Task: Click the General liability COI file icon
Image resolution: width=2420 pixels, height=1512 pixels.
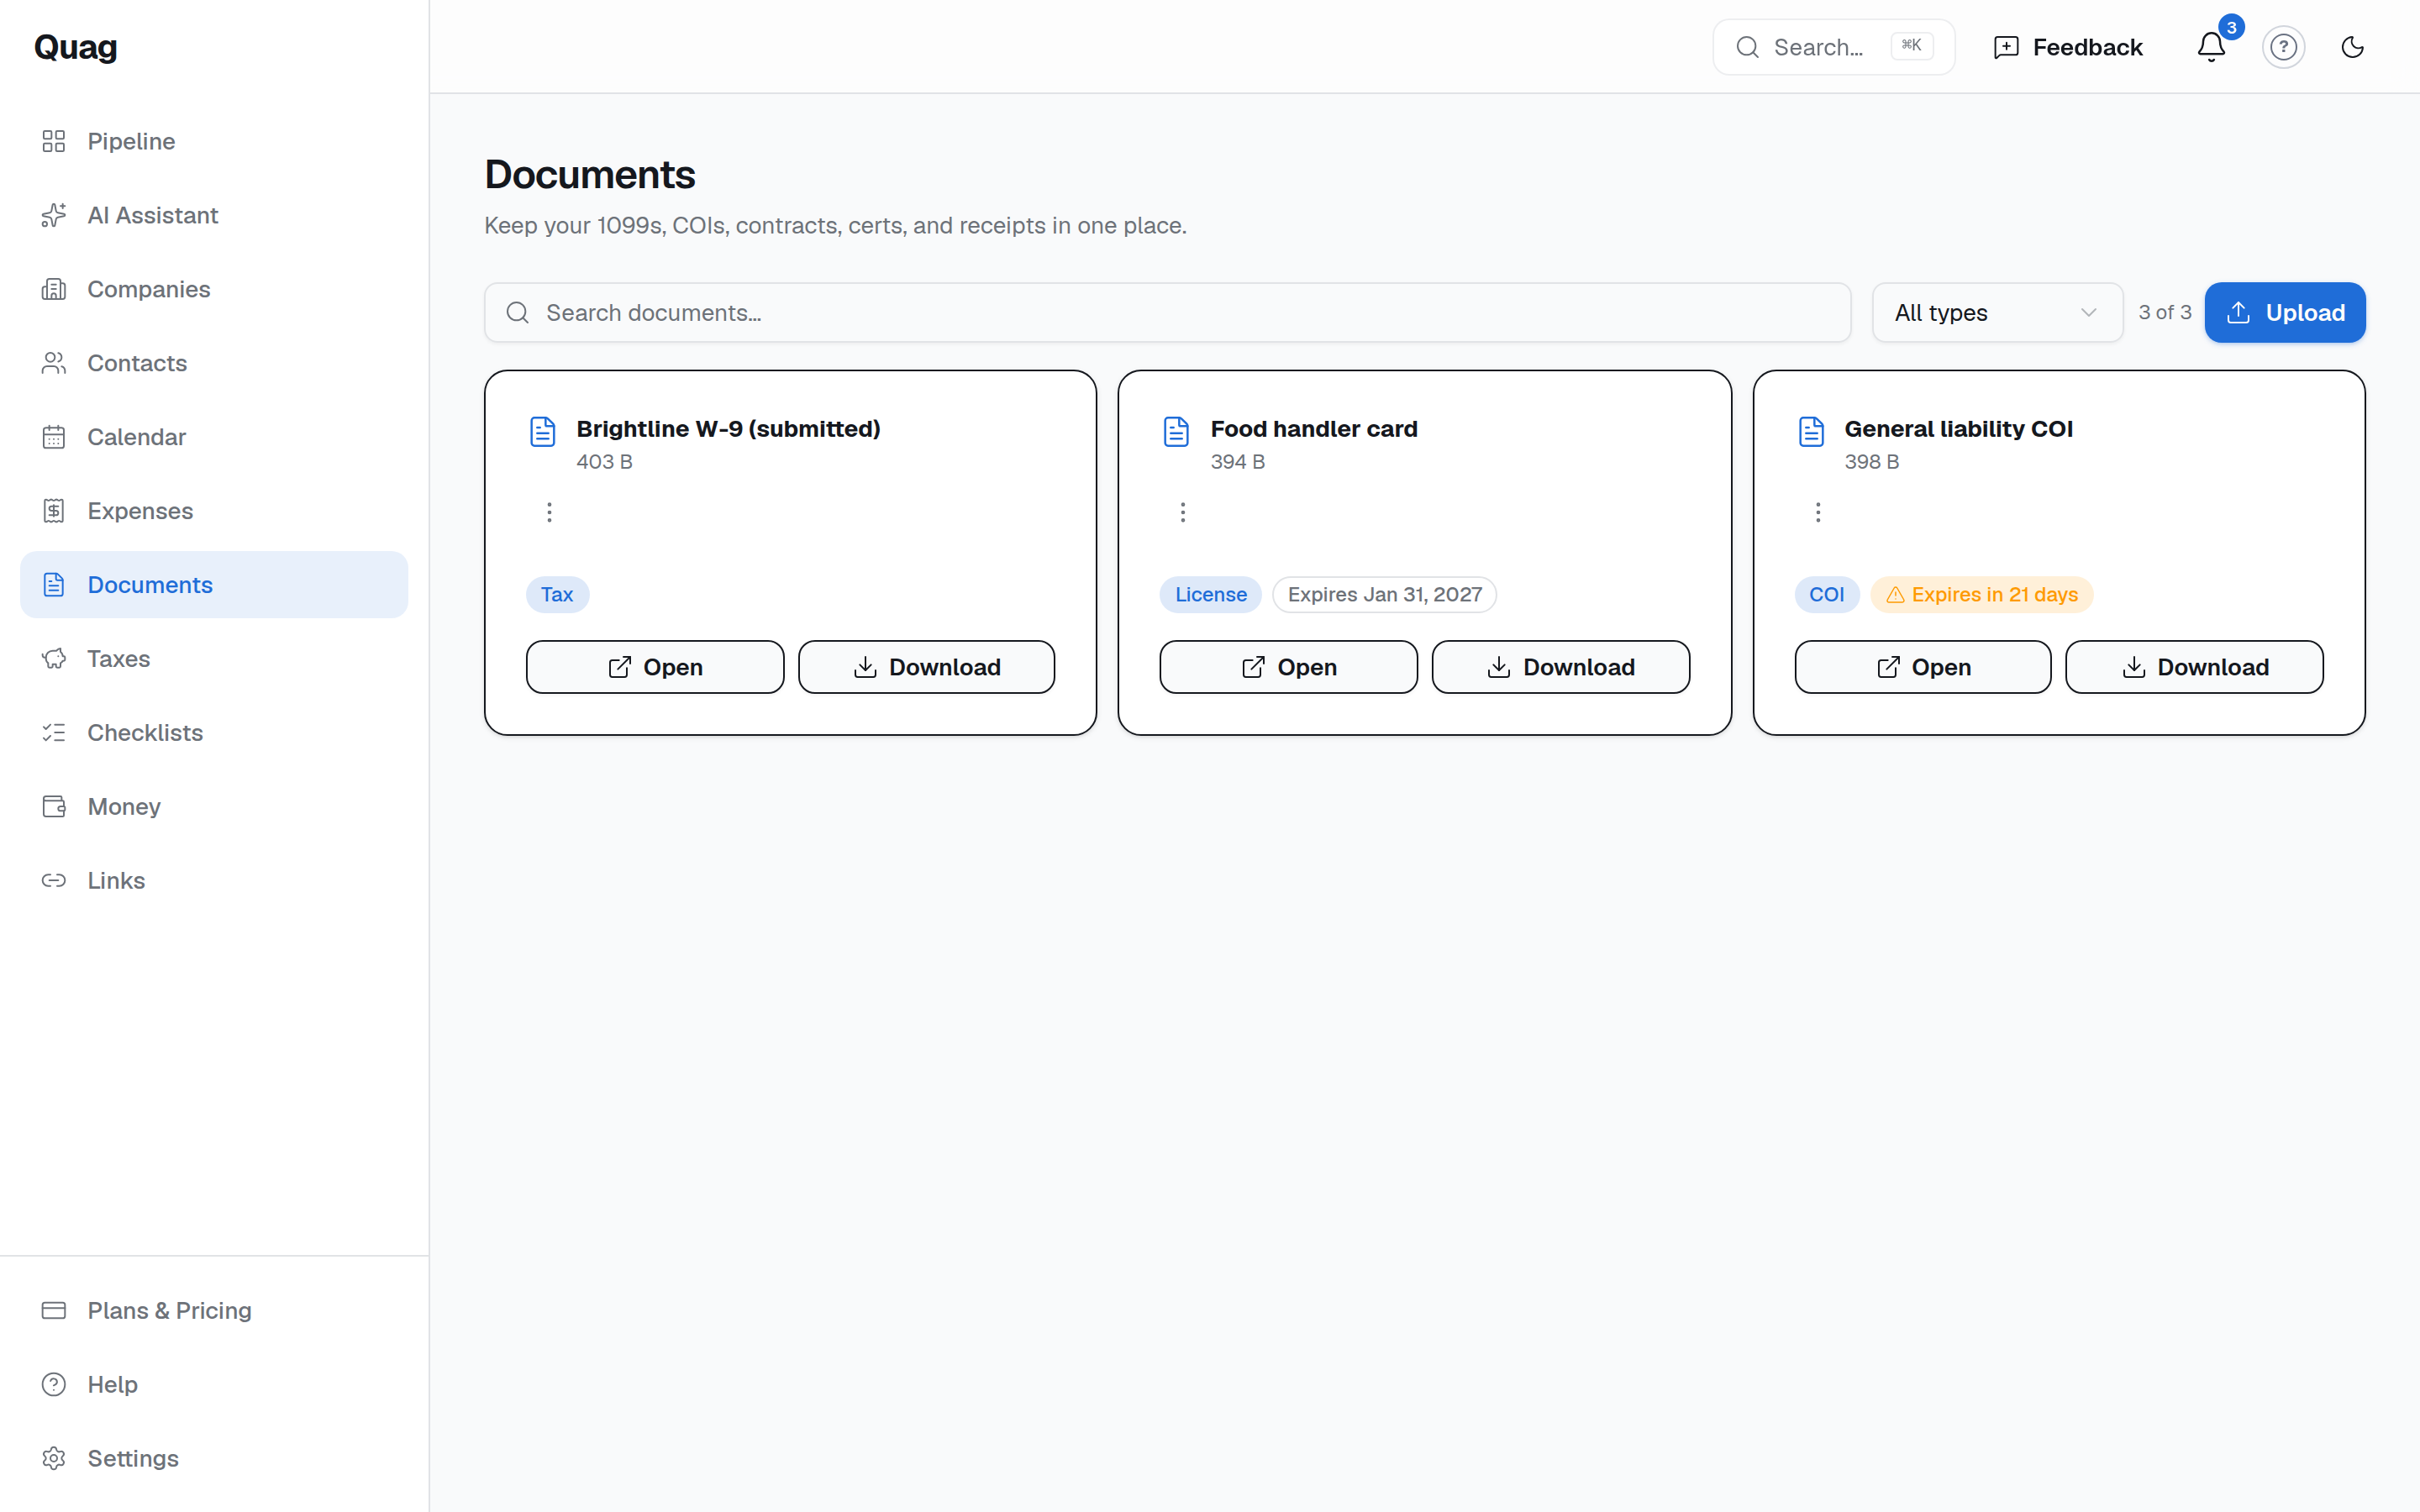Action: tap(1812, 432)
